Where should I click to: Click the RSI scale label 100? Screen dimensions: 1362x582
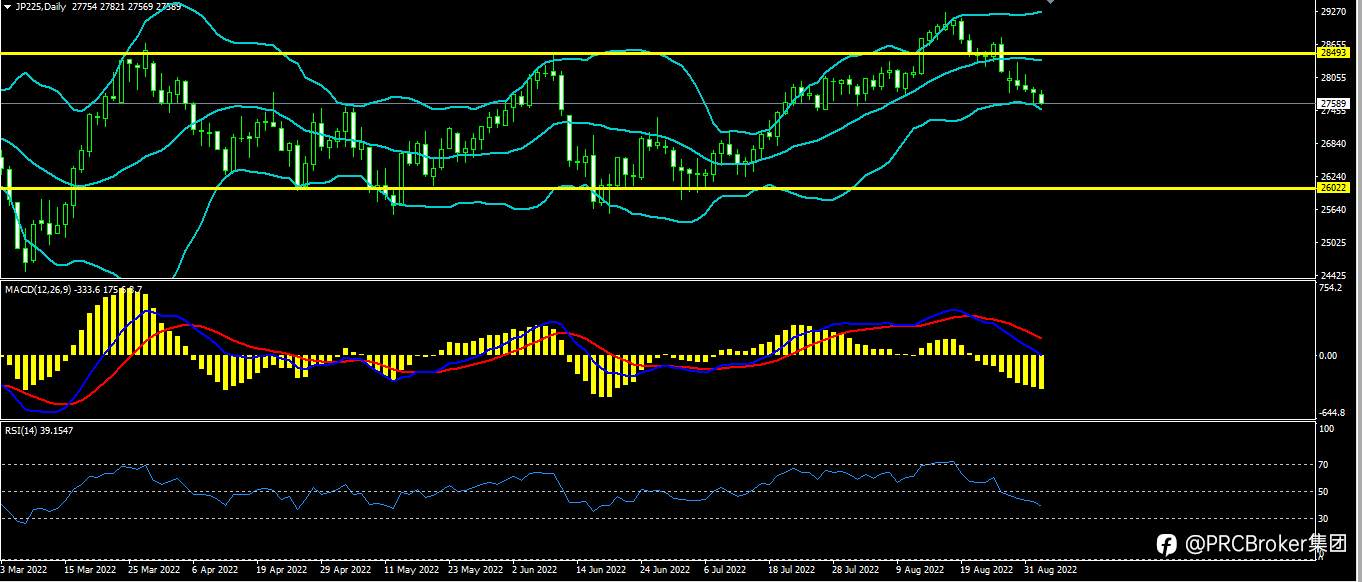1327,429
